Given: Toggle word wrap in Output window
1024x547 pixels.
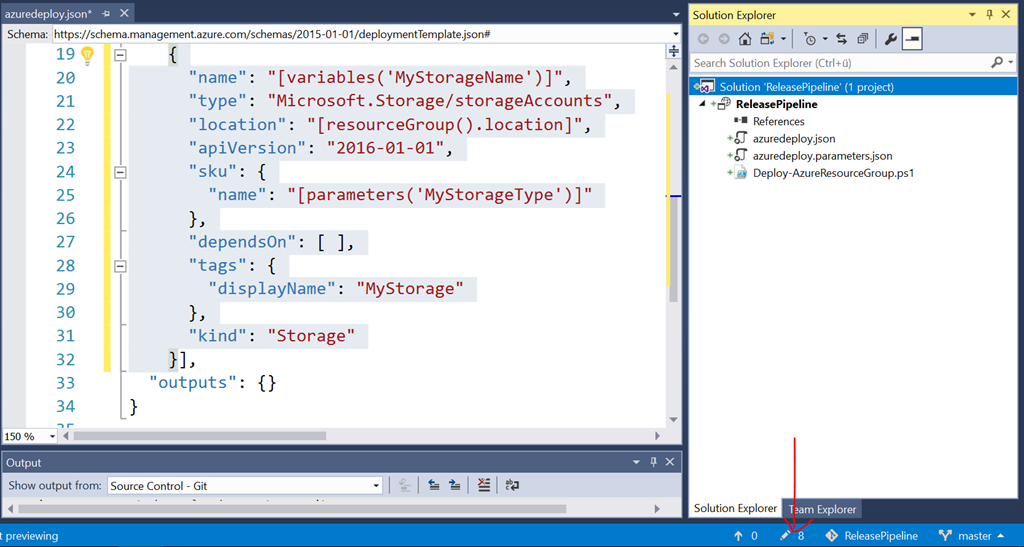Looking at the screenshot, I should (x=512, y=486).
